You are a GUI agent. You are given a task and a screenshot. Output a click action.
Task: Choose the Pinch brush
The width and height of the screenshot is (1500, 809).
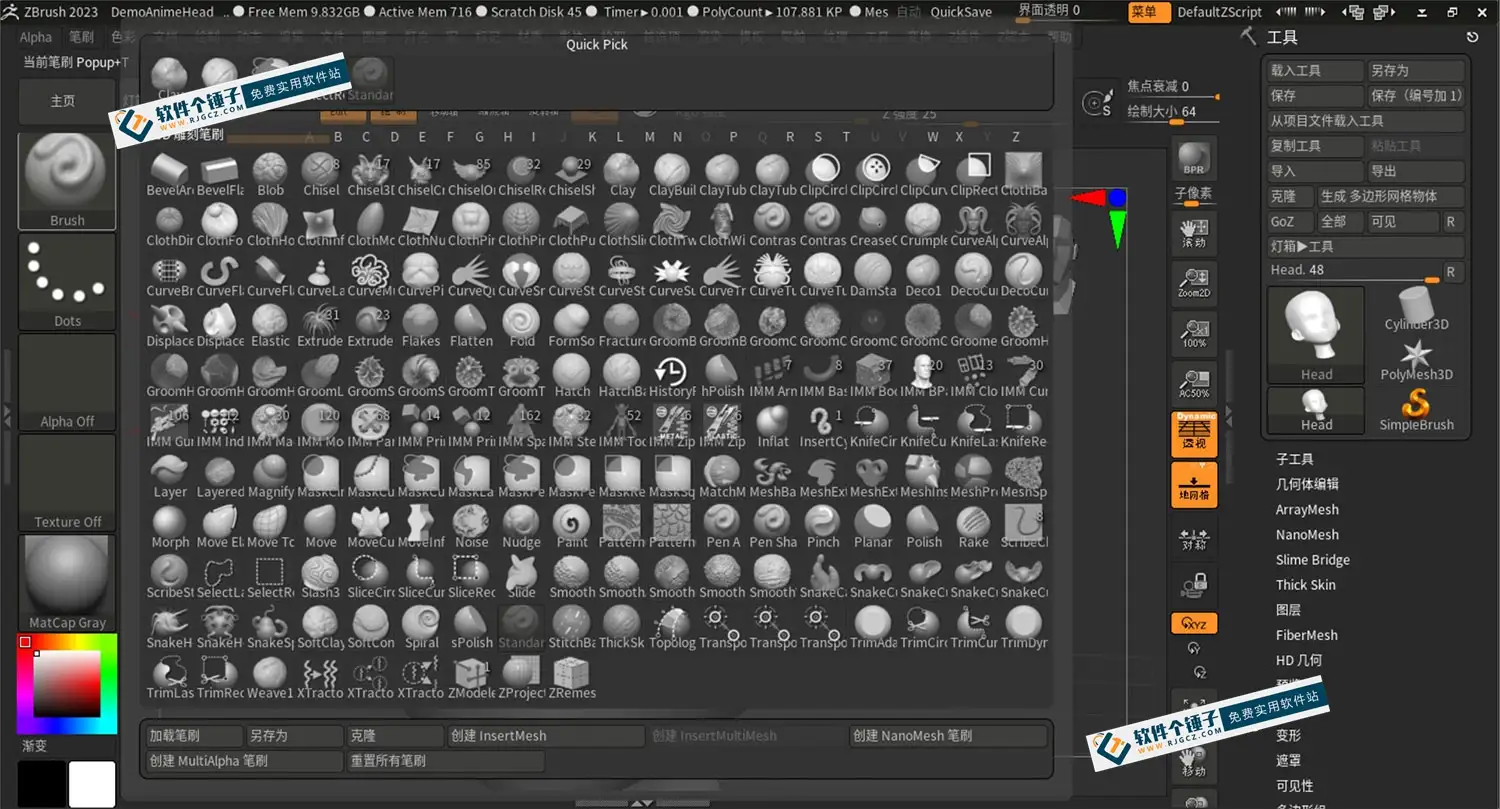(823, 527)
